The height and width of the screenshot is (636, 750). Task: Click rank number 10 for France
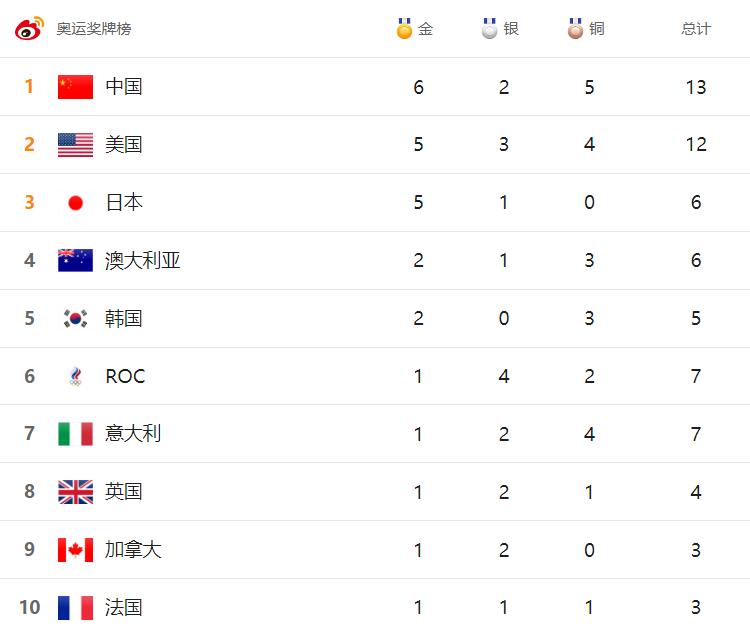click(30, 607)
